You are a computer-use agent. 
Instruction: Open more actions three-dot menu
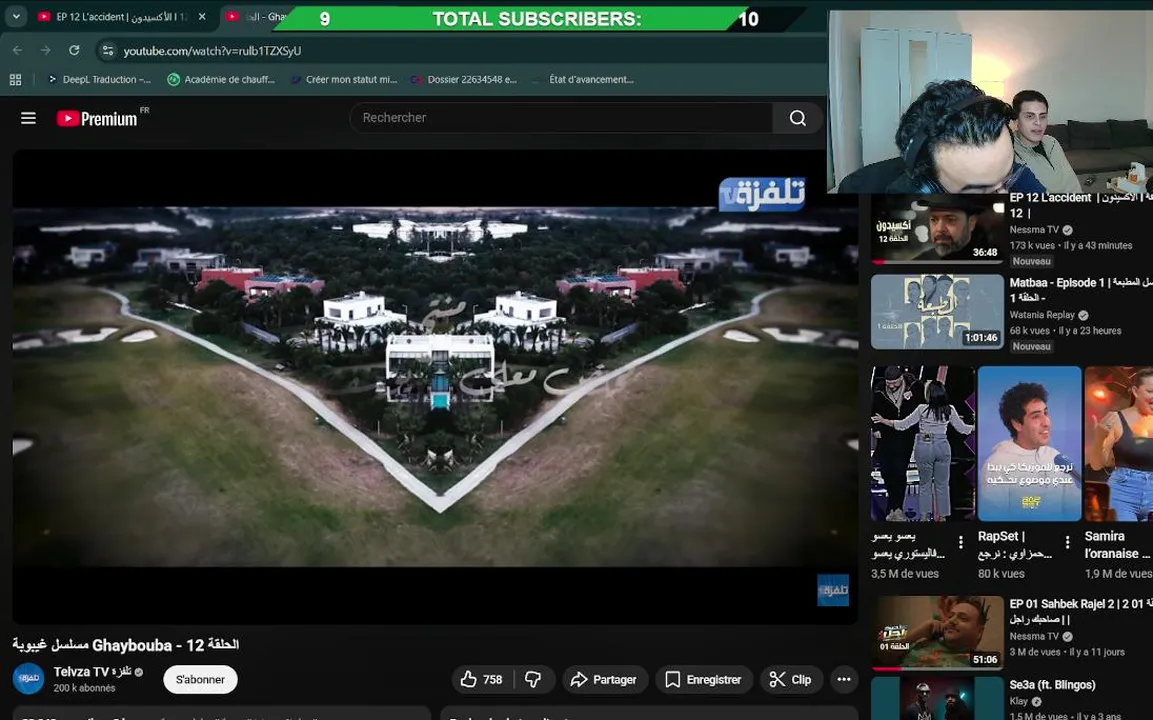pos(843,680)
